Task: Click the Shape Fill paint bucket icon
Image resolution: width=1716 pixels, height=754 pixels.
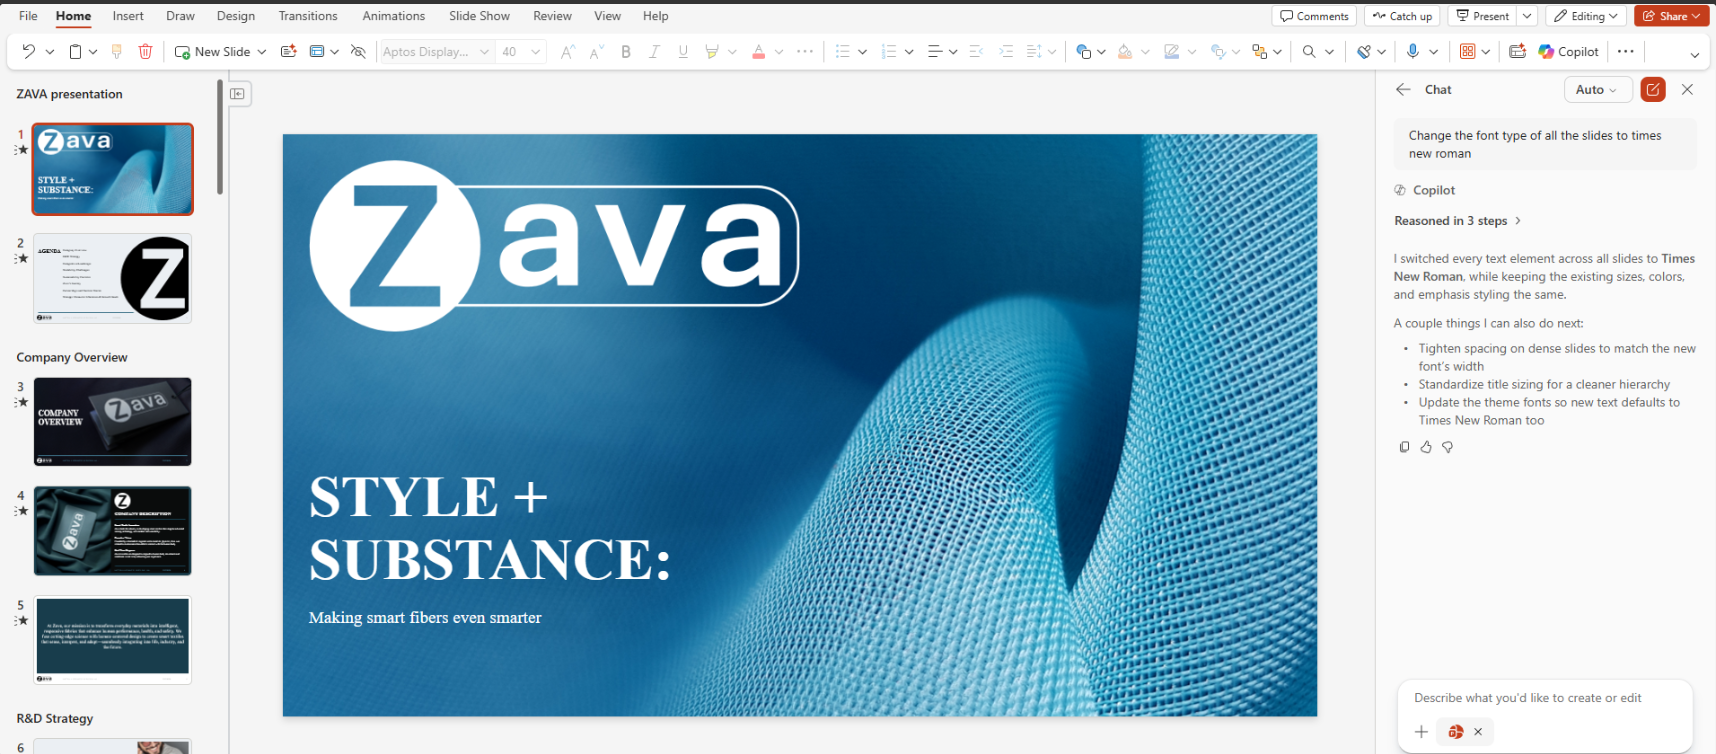Action: (1125, 52)
